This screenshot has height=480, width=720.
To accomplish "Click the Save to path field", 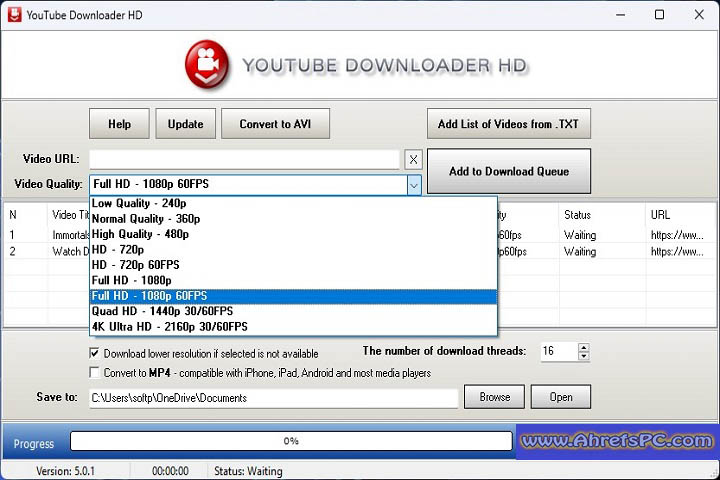I will 274,398.
